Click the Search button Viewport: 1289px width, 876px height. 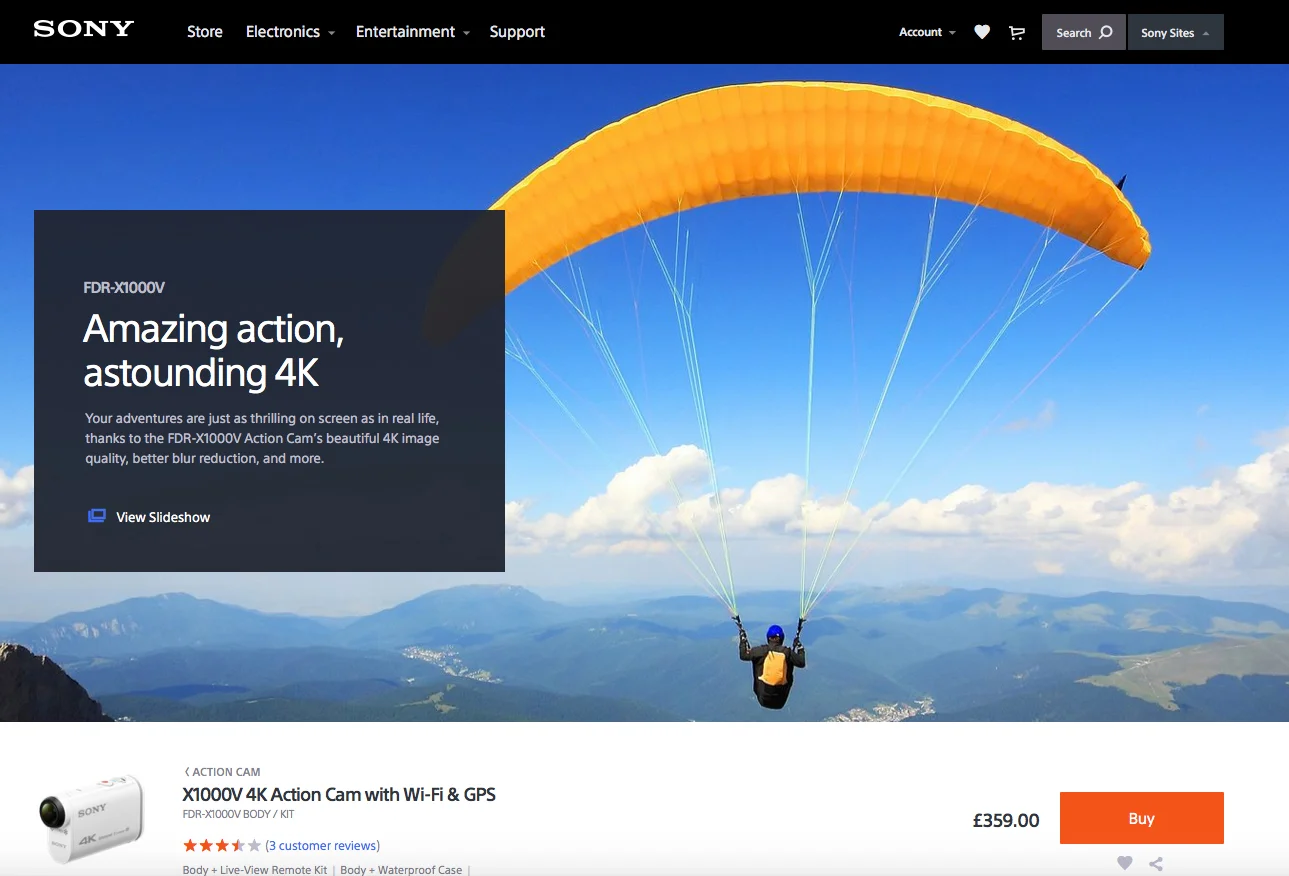pyautogui.click(x=1084, y=32)
